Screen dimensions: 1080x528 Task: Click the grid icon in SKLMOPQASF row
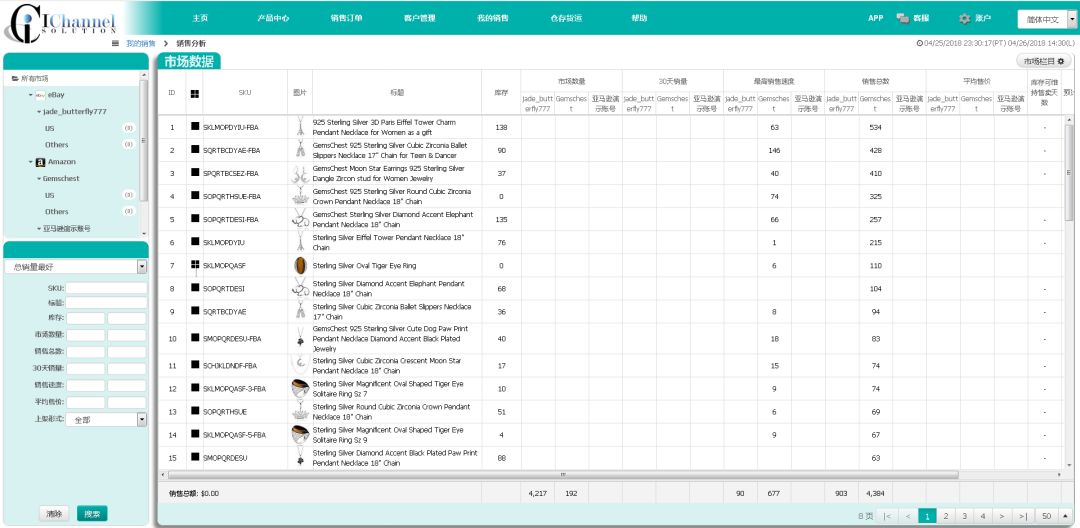pos(195,265)
